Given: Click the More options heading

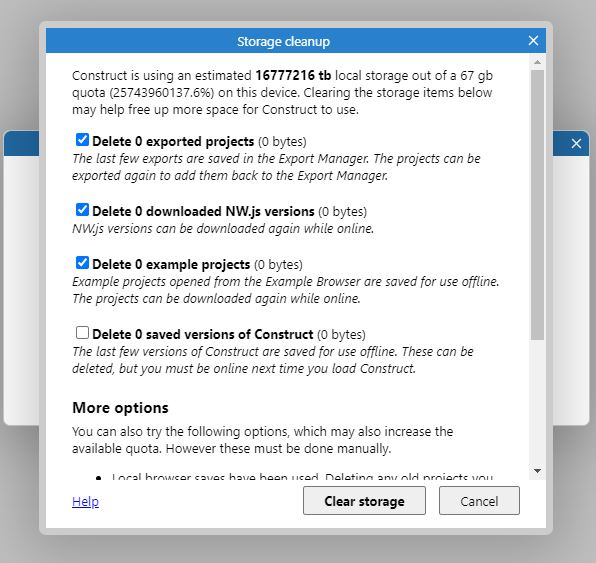Looking at the screenshot, I should tap(120, 408).
